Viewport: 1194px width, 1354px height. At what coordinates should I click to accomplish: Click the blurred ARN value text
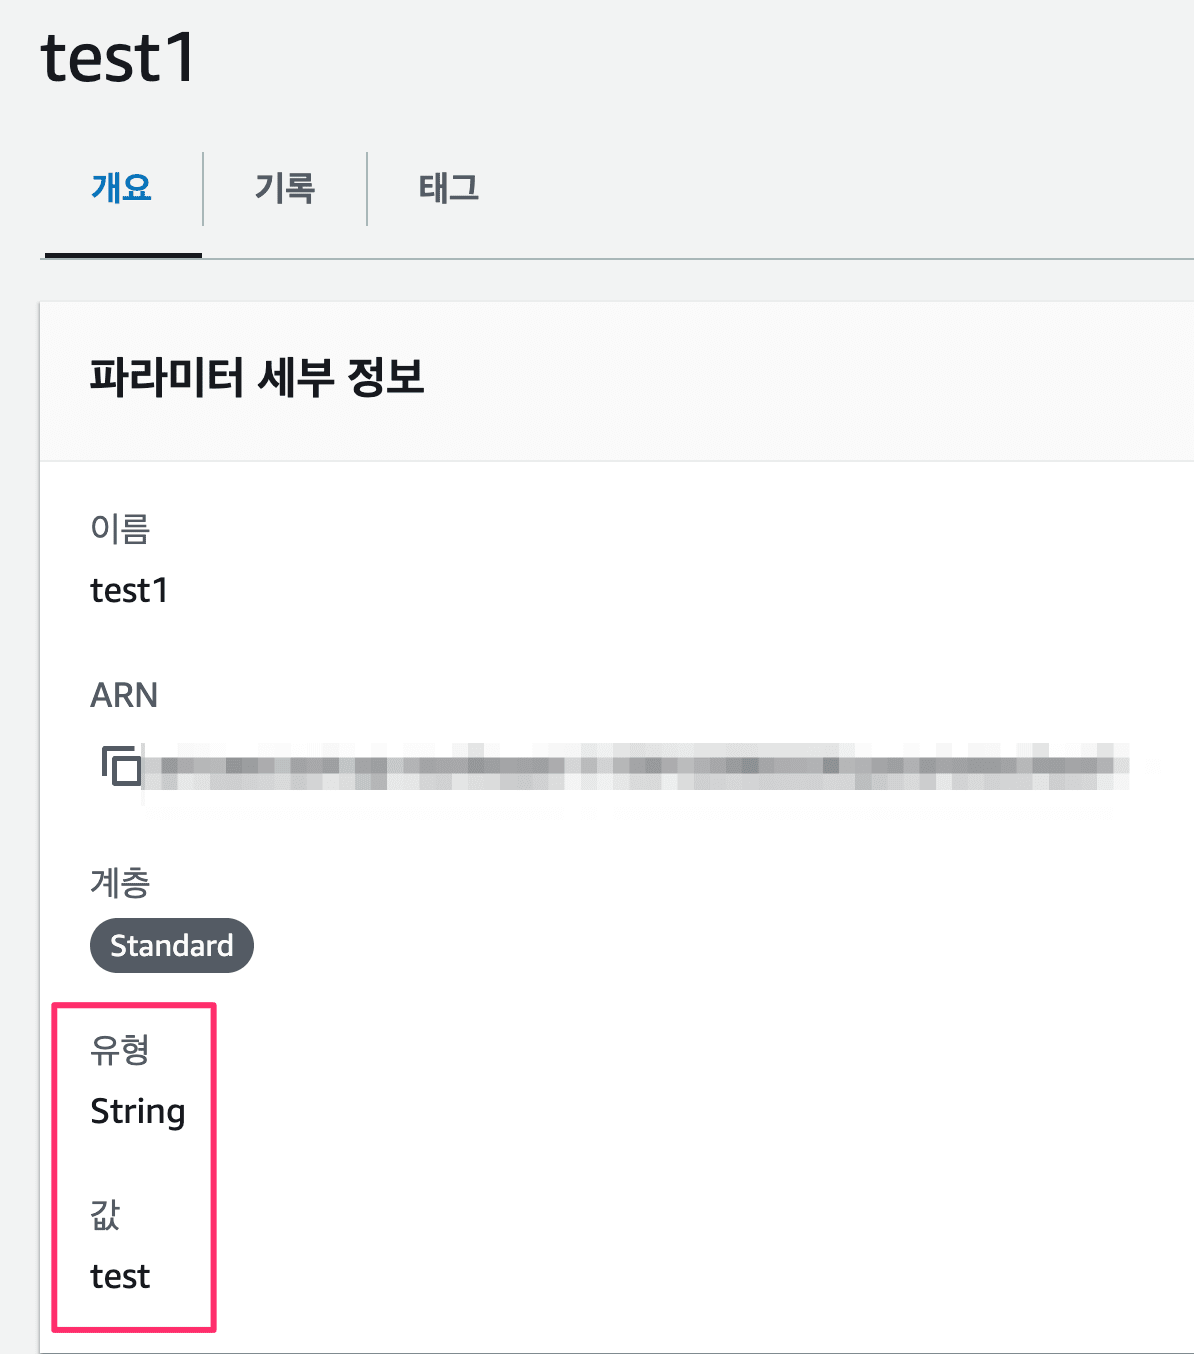(x=636, y=767)
